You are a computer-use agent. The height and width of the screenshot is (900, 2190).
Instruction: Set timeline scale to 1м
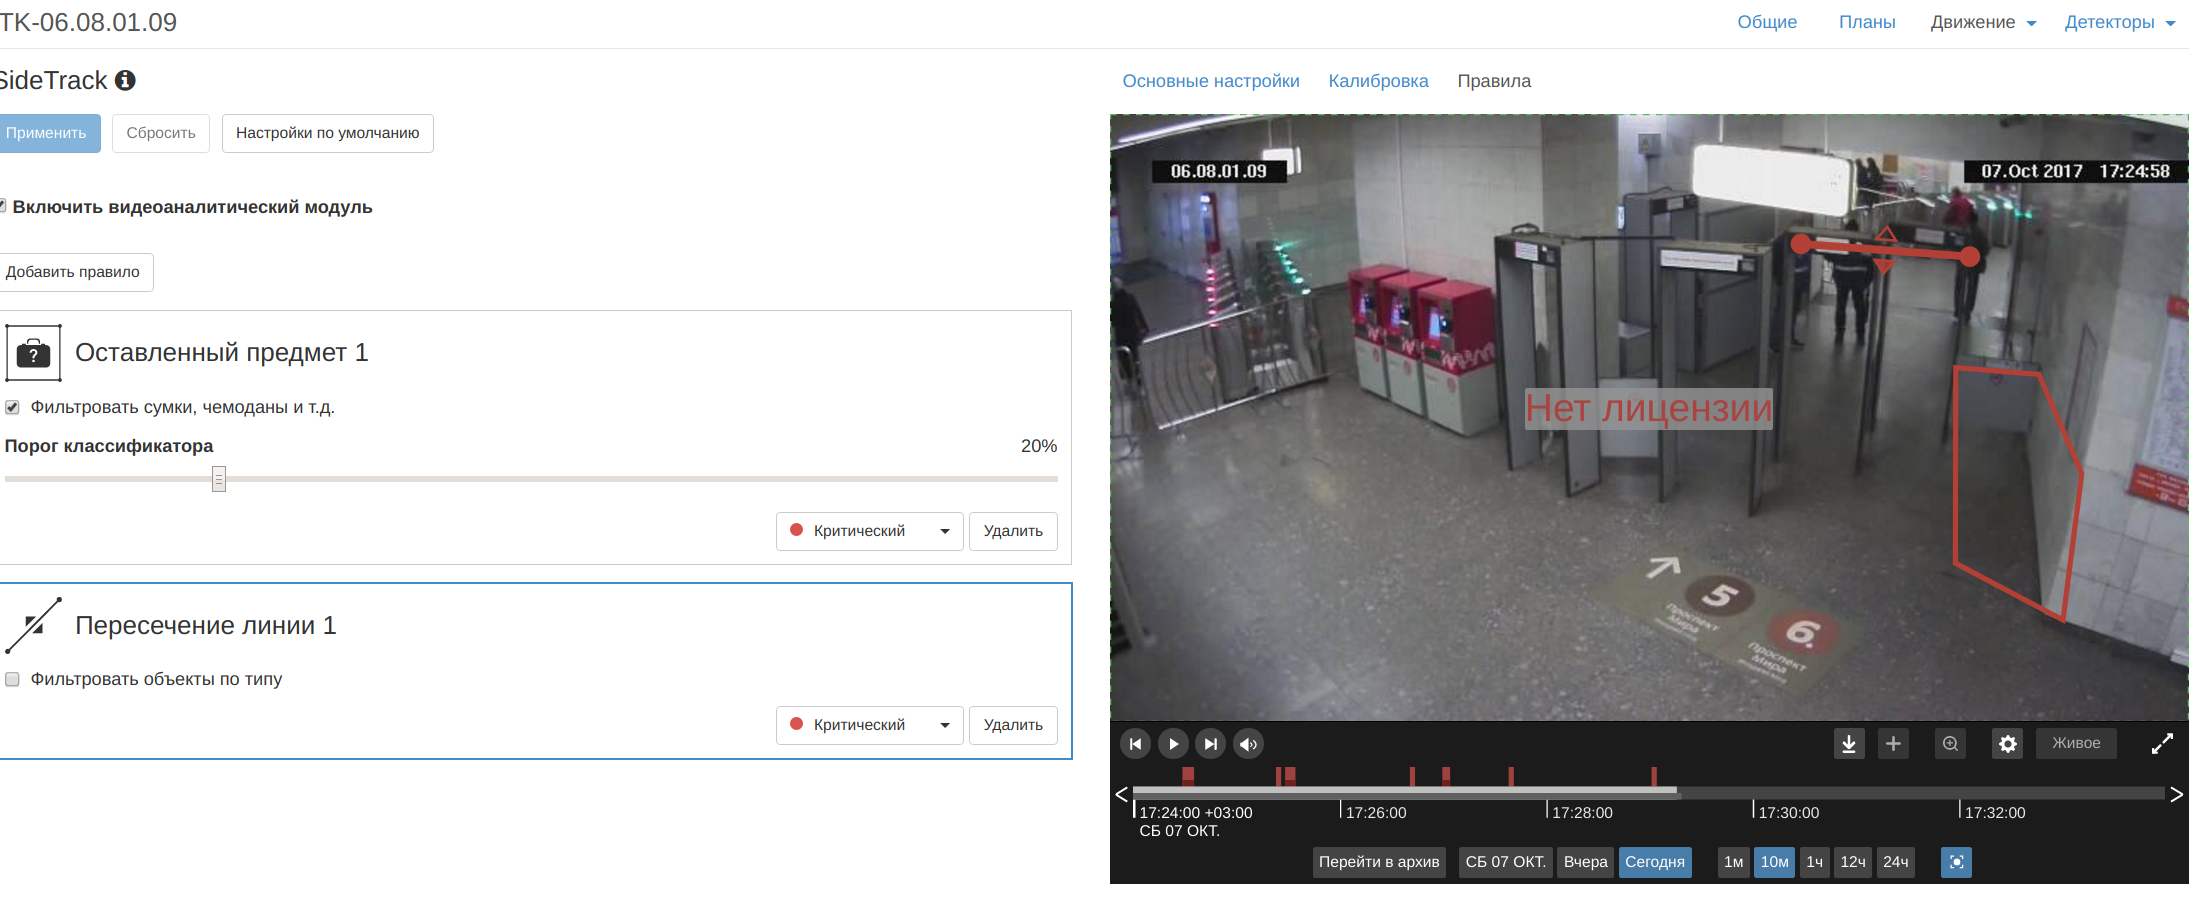(x=1734, y=862)
